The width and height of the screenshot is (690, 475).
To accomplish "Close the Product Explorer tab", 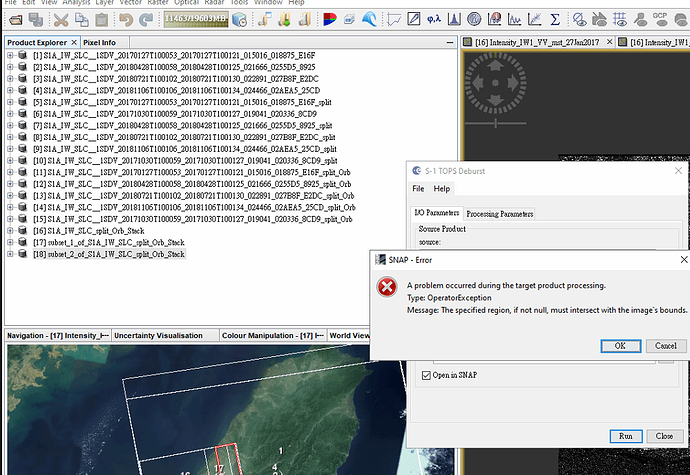I will (x=74, y=42).
